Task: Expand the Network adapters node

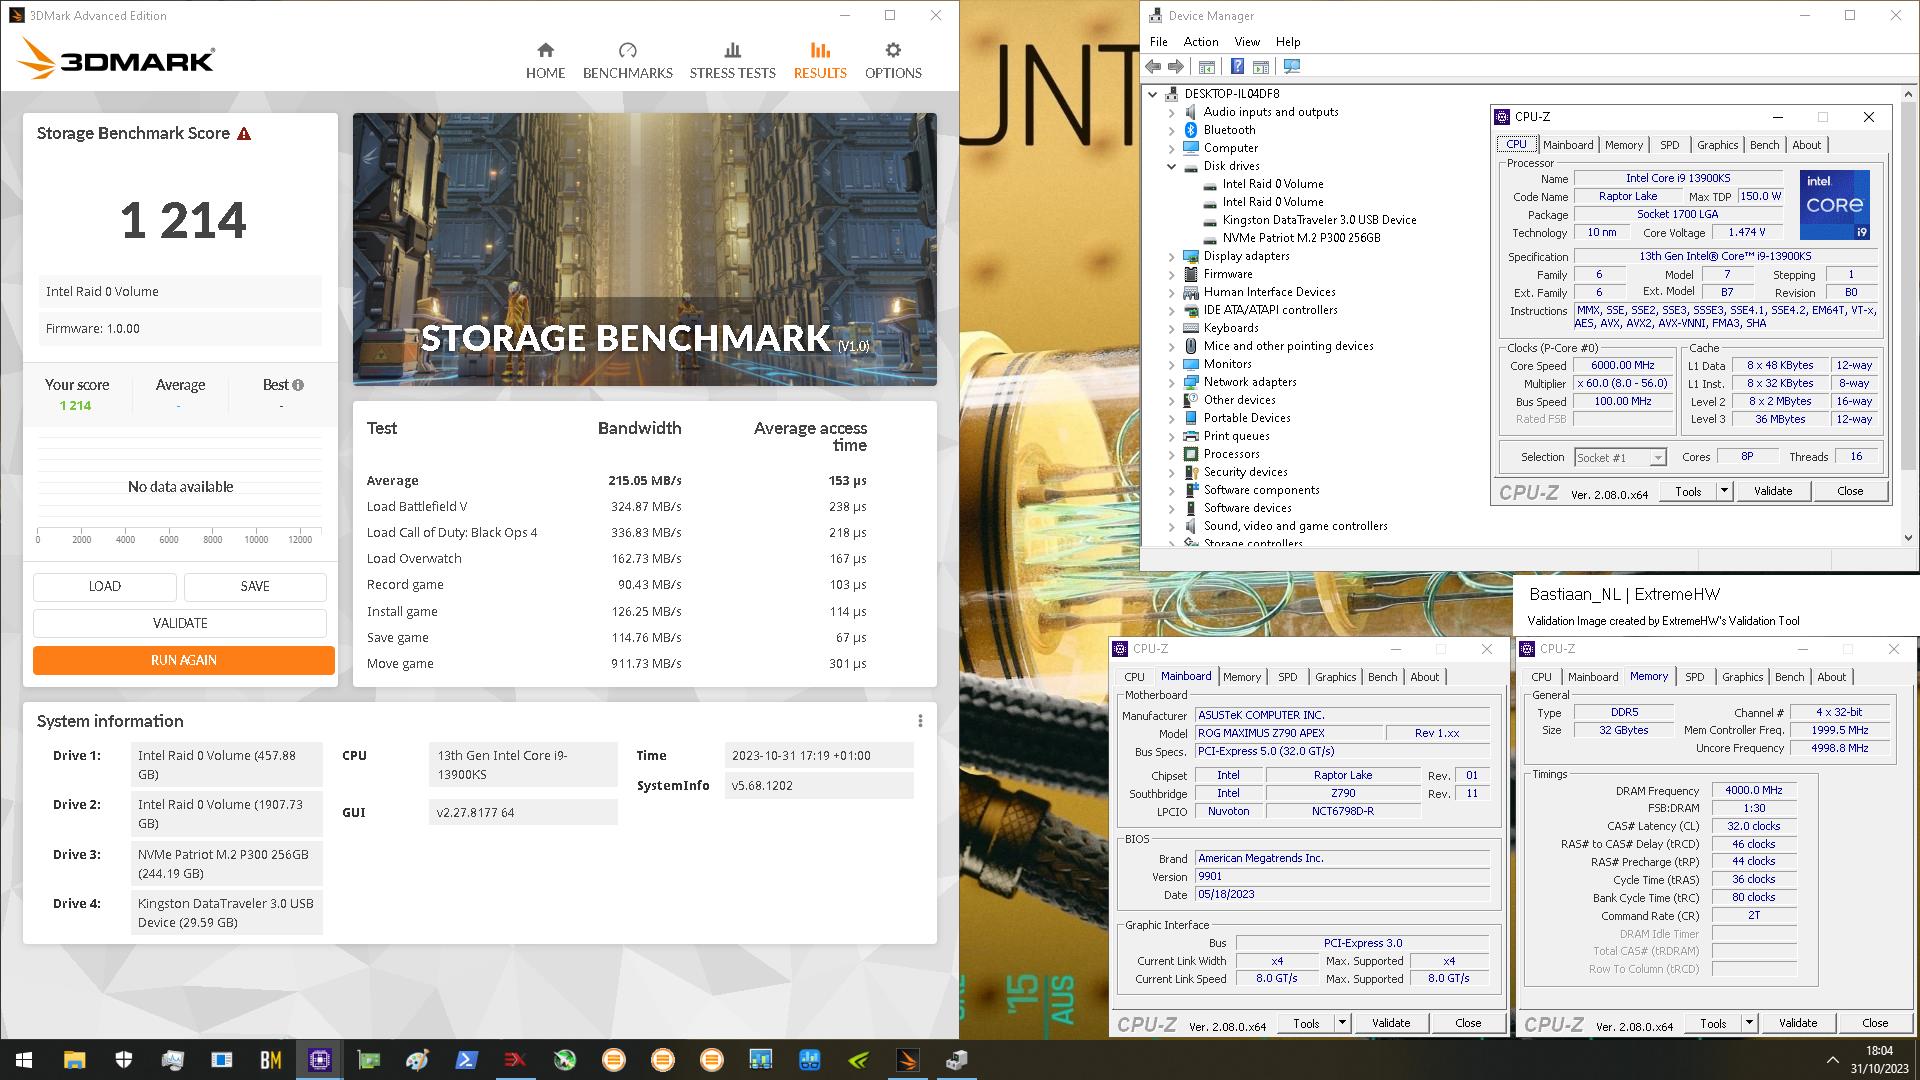Action: tap(1171, 383)
